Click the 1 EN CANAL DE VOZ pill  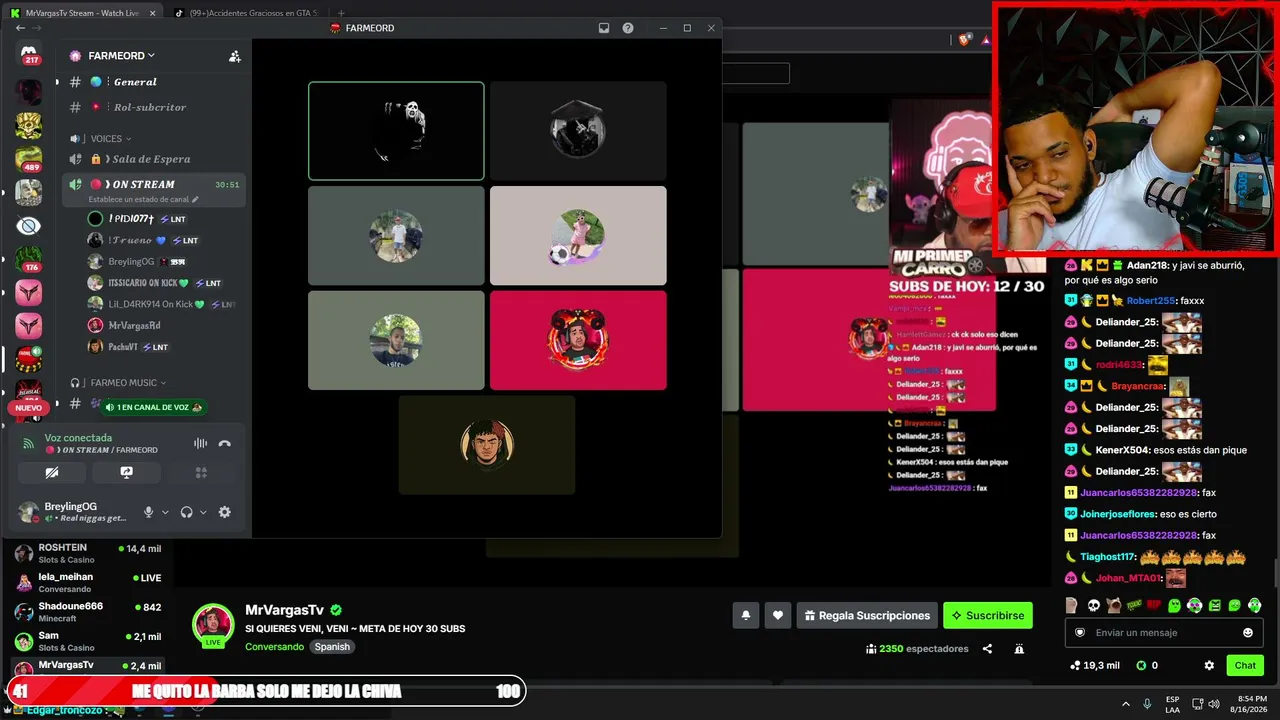pyautogui.click(x=154, y=407)
